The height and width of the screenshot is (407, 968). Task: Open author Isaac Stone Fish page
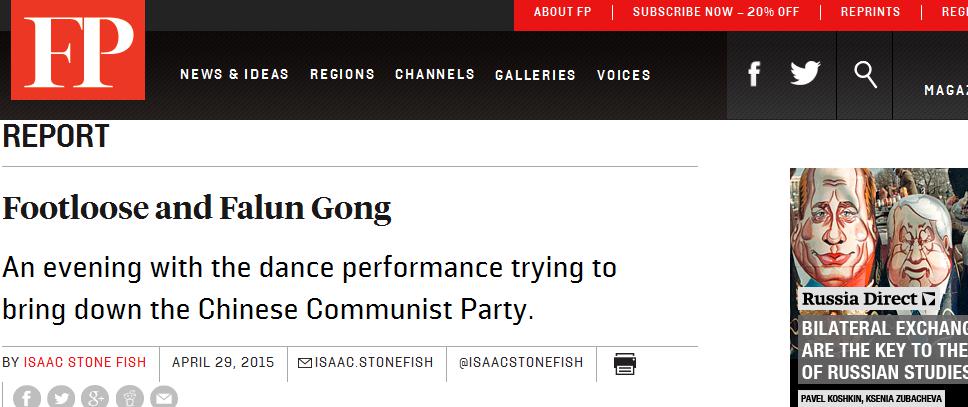85,363
